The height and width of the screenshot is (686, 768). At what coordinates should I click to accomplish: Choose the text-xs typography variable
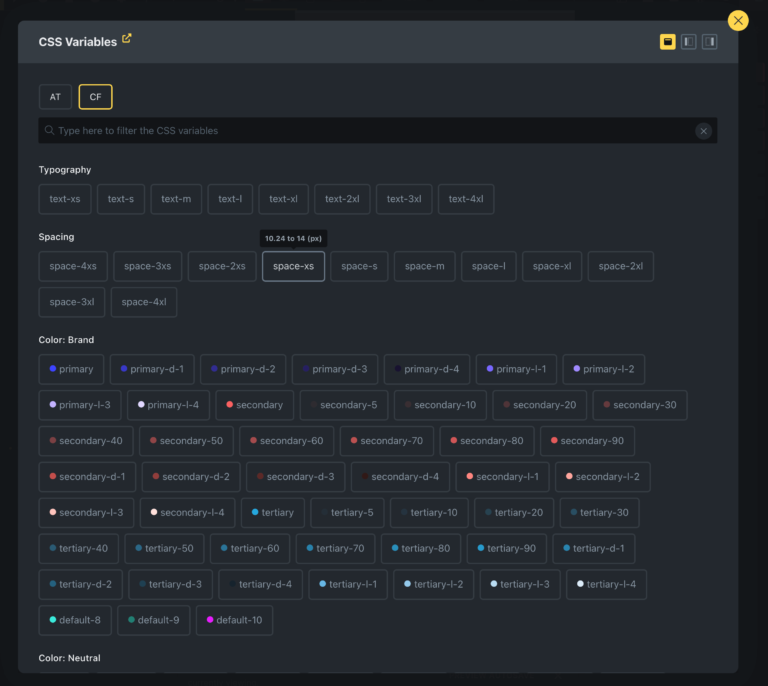[65, 199]
